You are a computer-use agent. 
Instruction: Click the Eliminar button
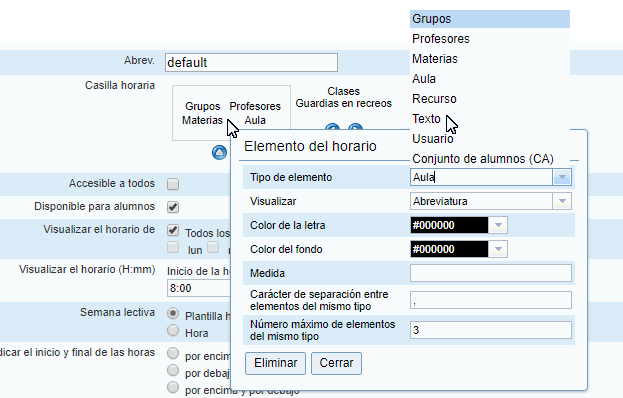click(275, 363)
